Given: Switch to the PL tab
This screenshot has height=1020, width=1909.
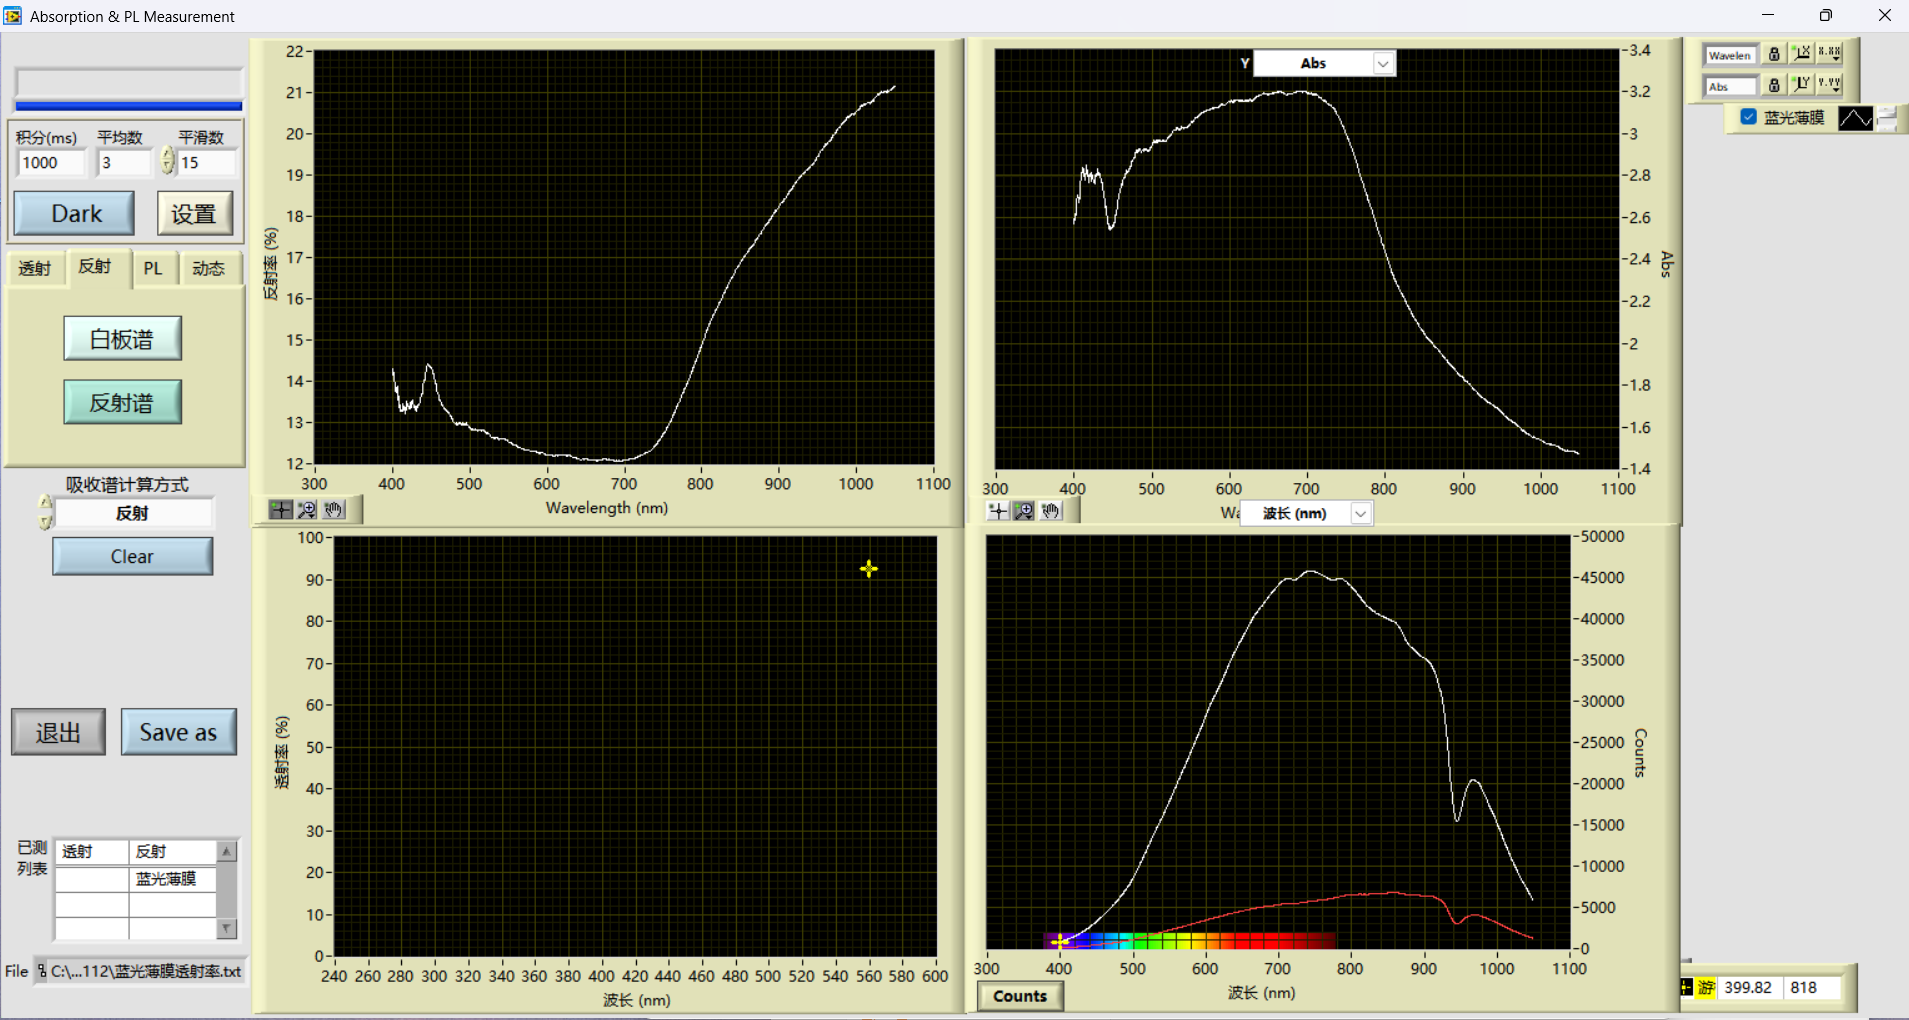Looking at the screenshot, I should point(153,268).
